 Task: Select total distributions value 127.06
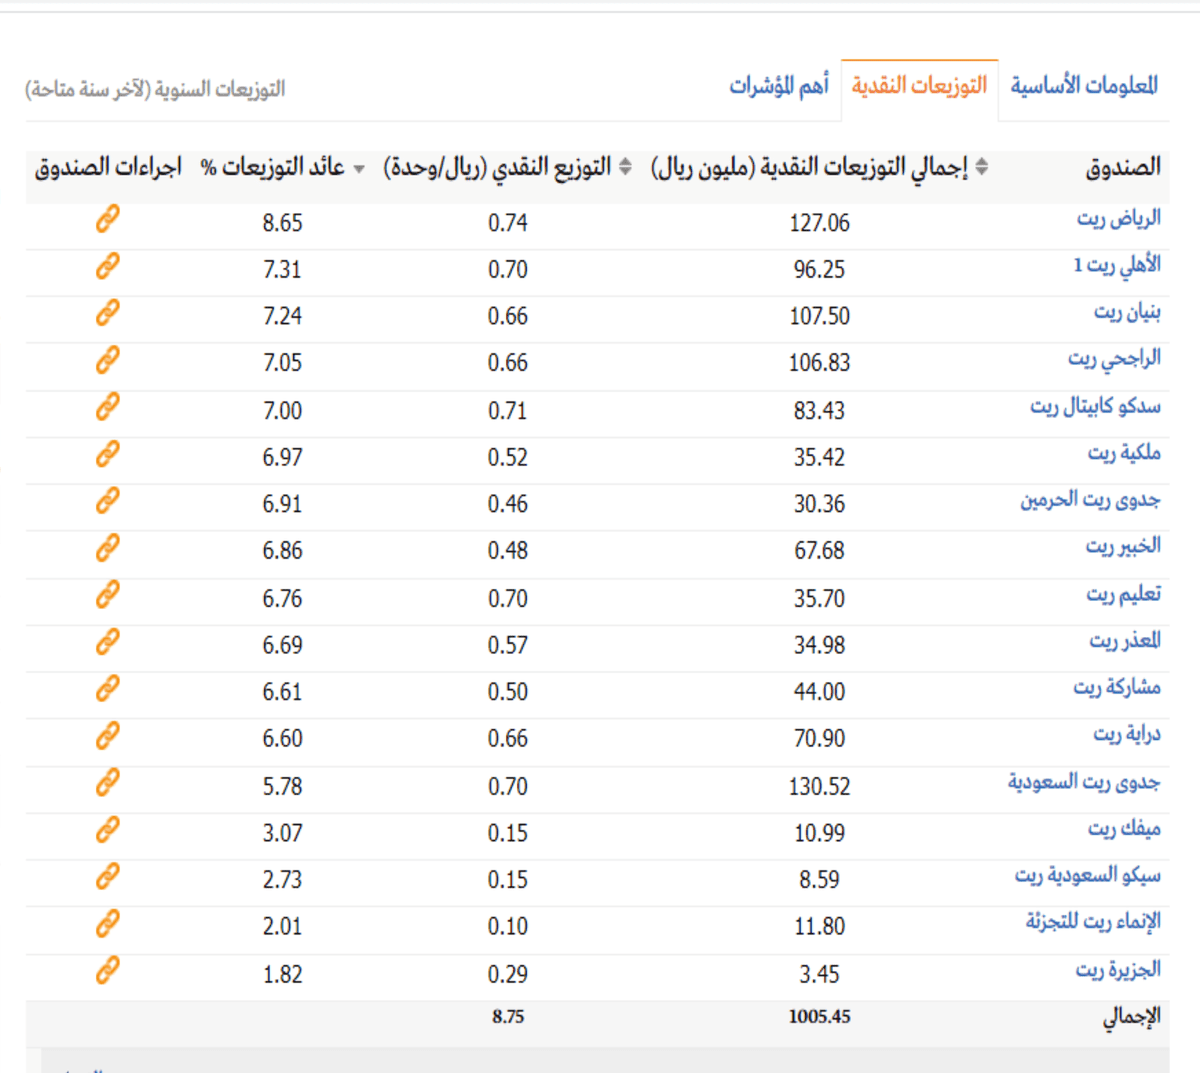[819, 223]
